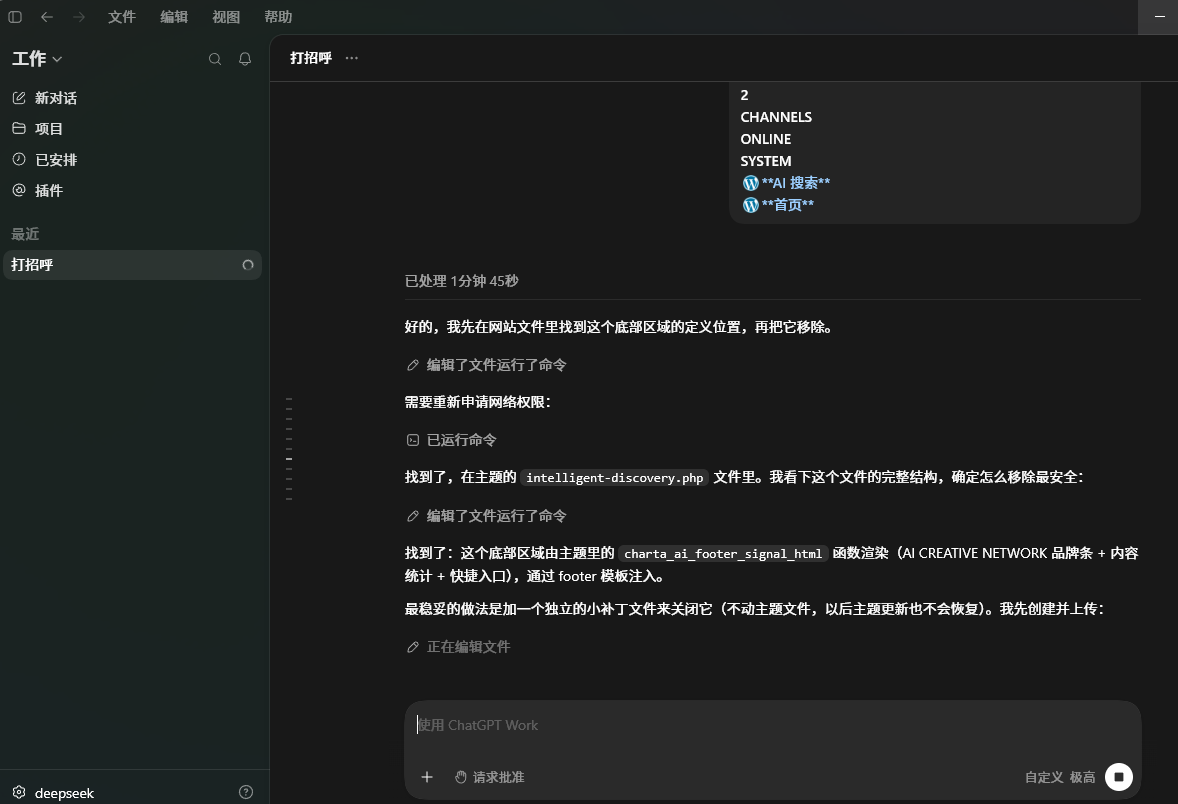The height and width of the screenshot is (804, 1178).
Task: Click the charta_ai_footer_signal_html code label
Action: (x=723, y=554)
